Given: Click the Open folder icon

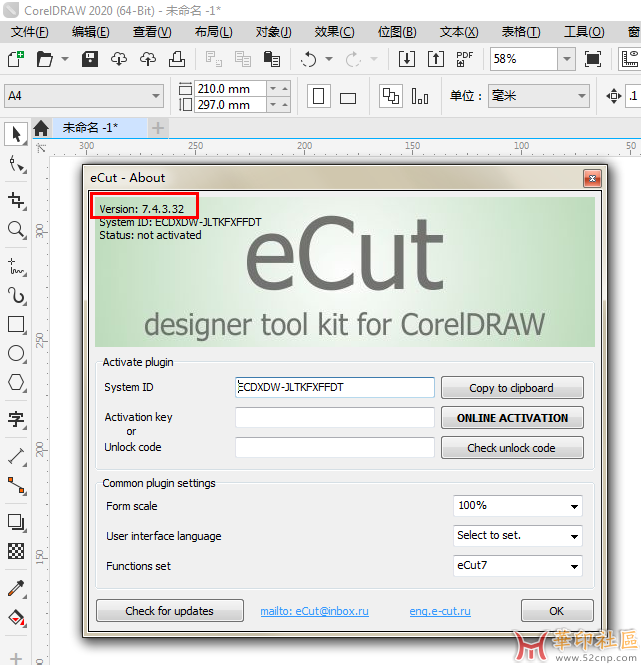Looking at the screenshot, I should point(45,59).
